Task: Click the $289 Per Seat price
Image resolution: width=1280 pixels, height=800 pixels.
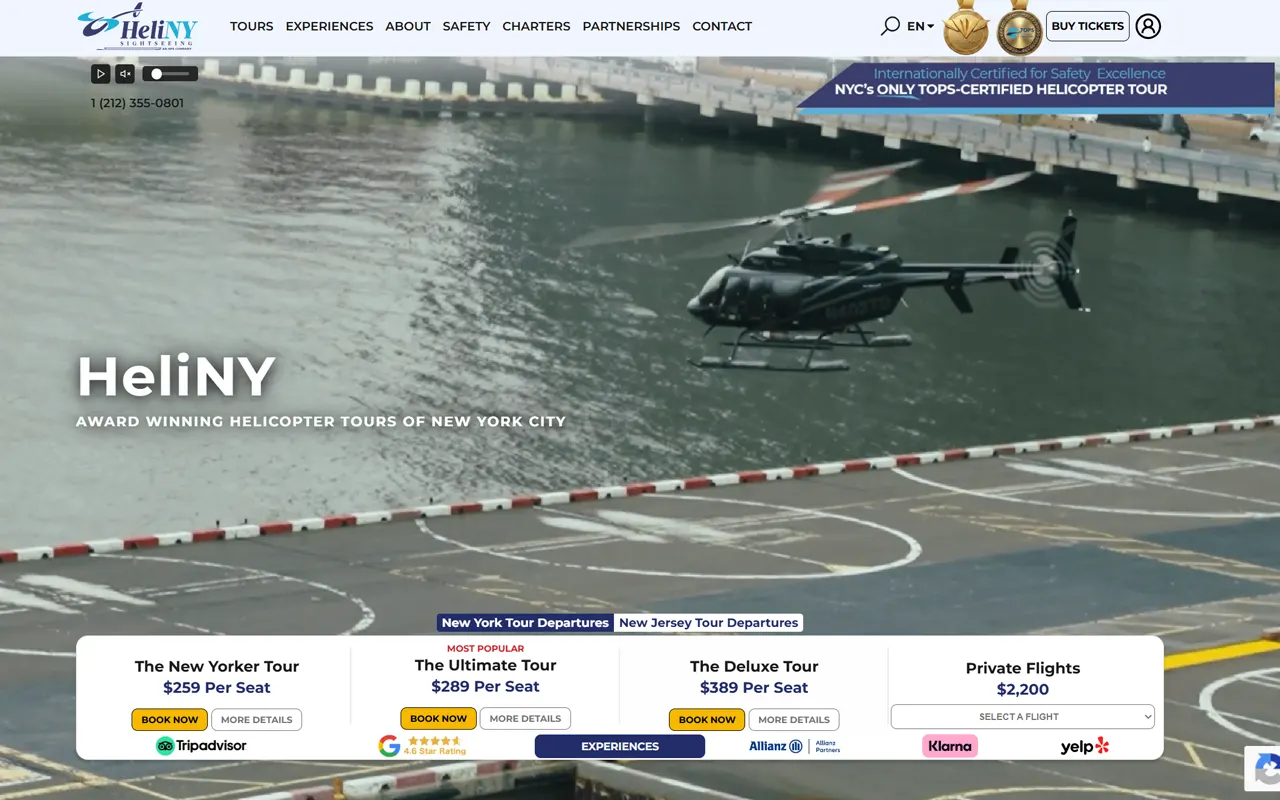Action: tap(485, 687)
